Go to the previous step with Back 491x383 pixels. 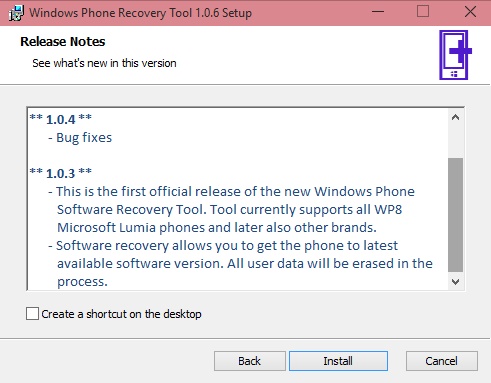click(250, 361)
